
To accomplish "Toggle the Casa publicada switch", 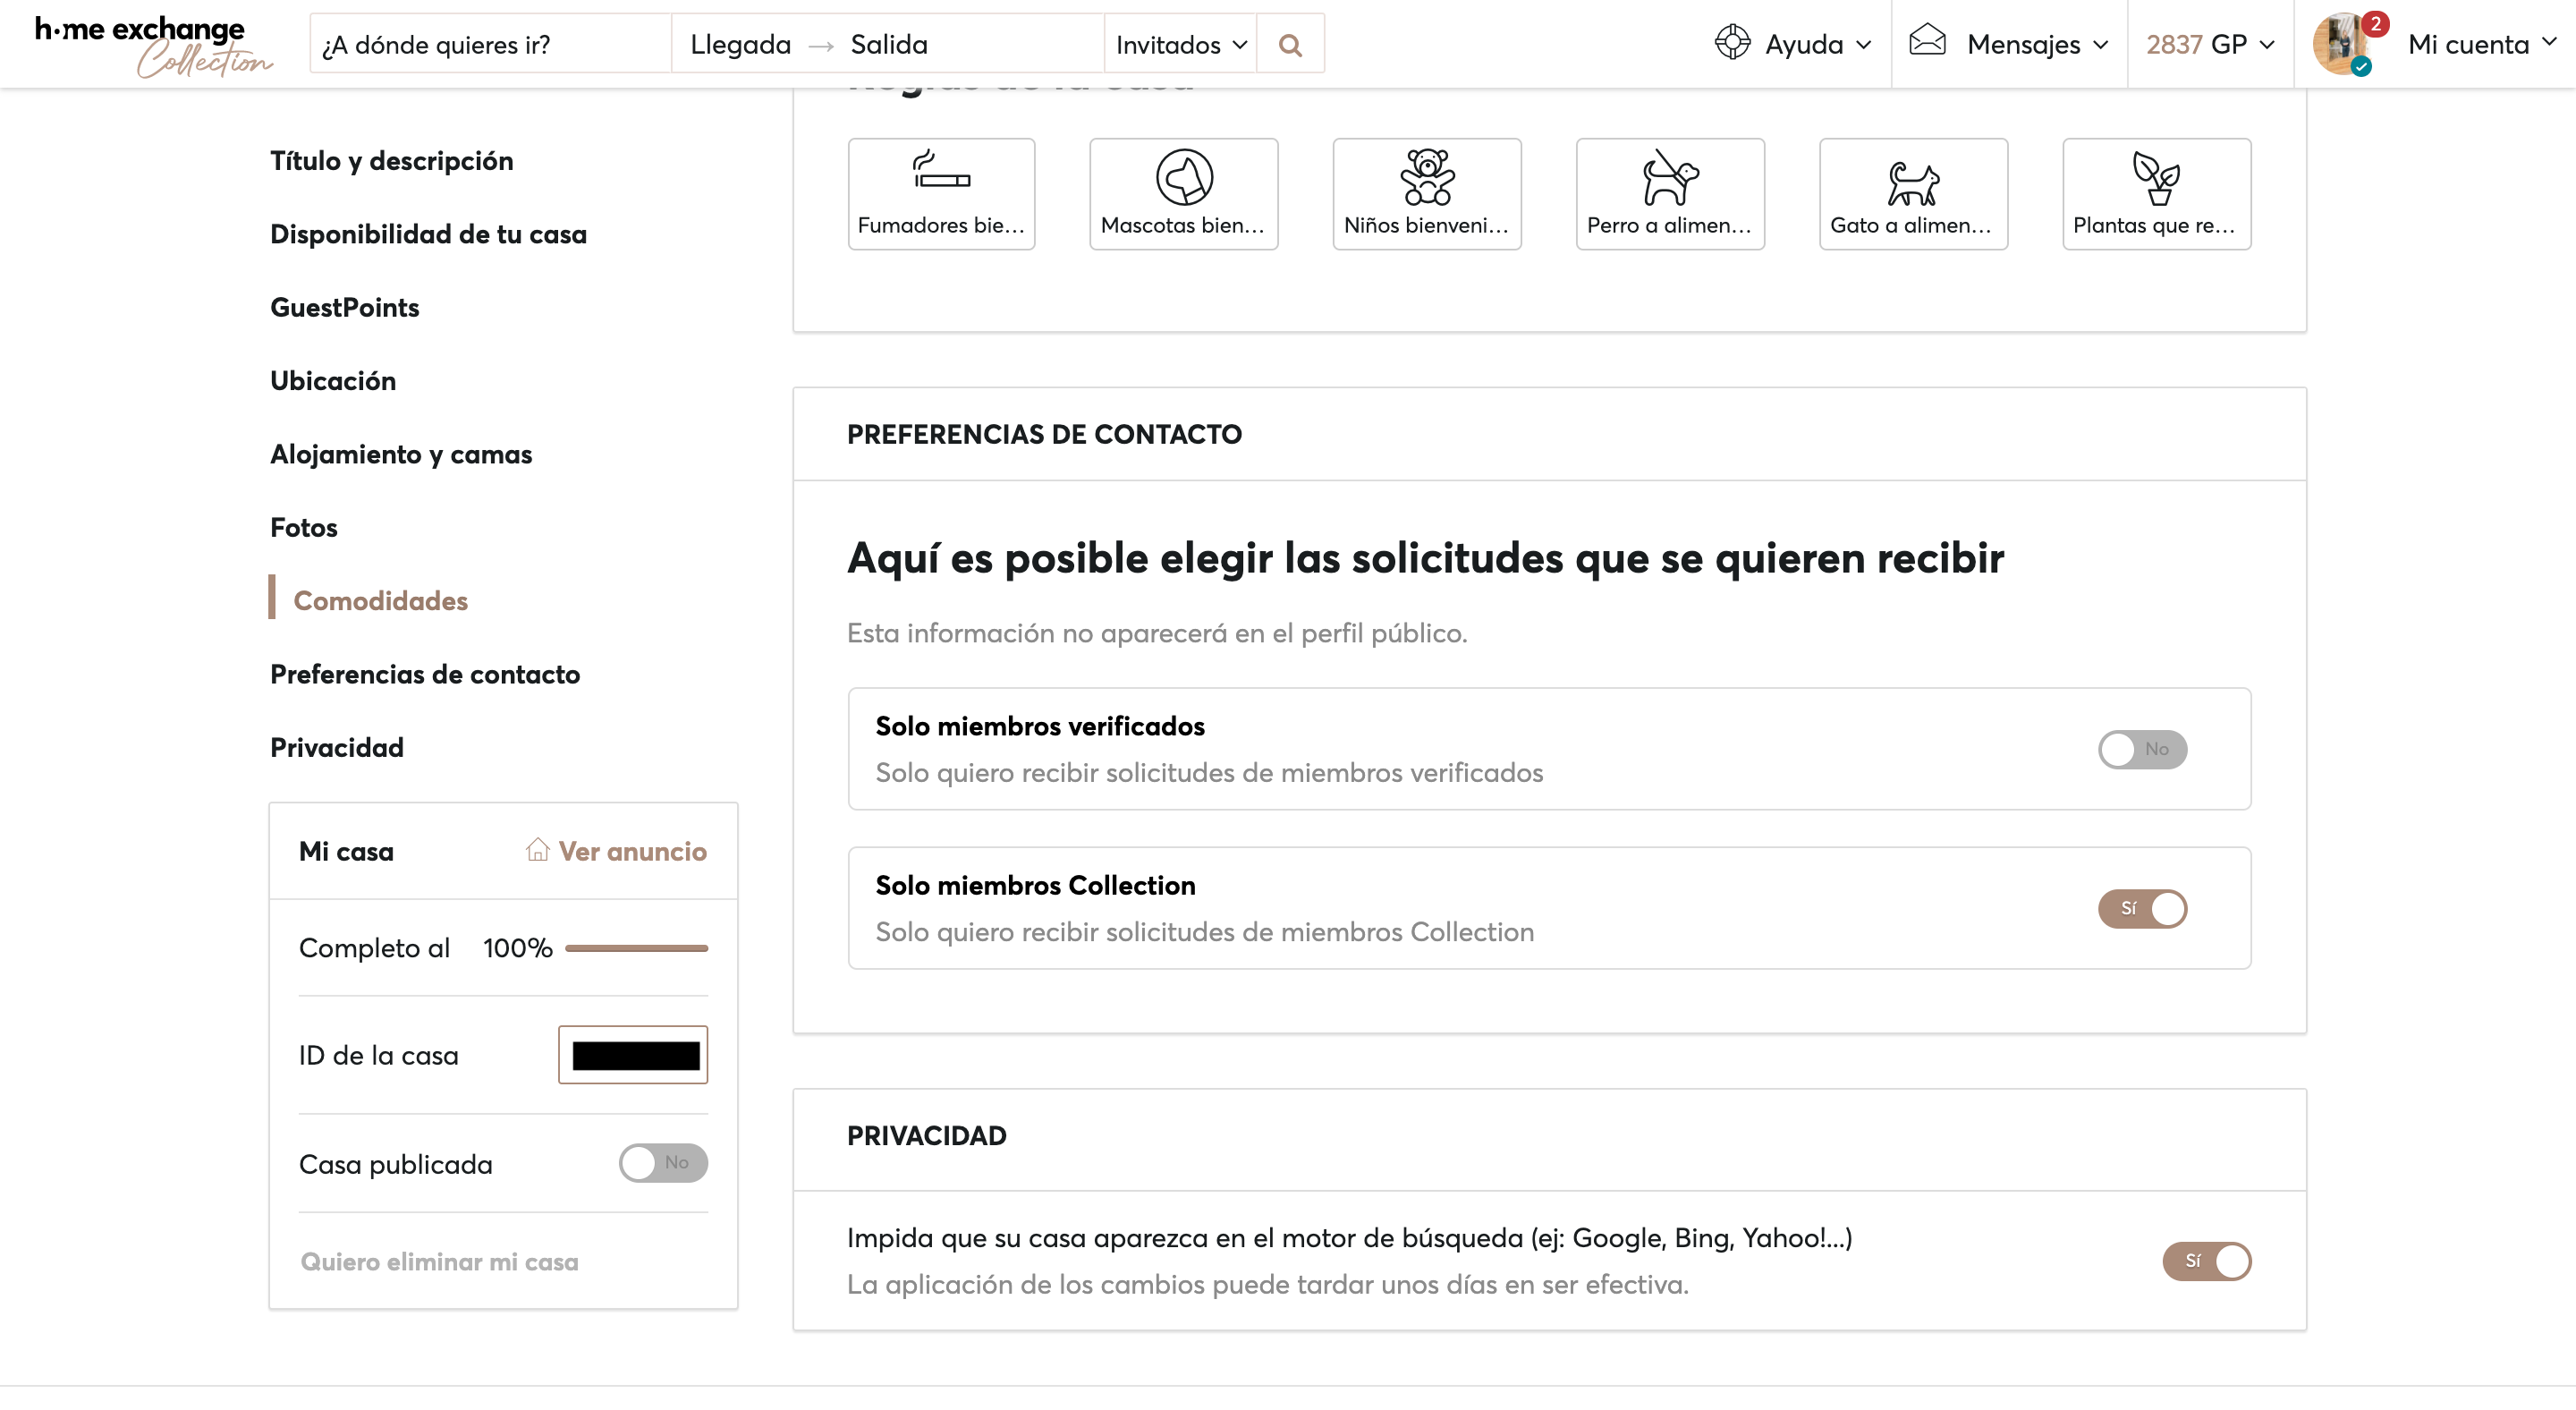I will pyautogui.click(x=663, y=1163).
